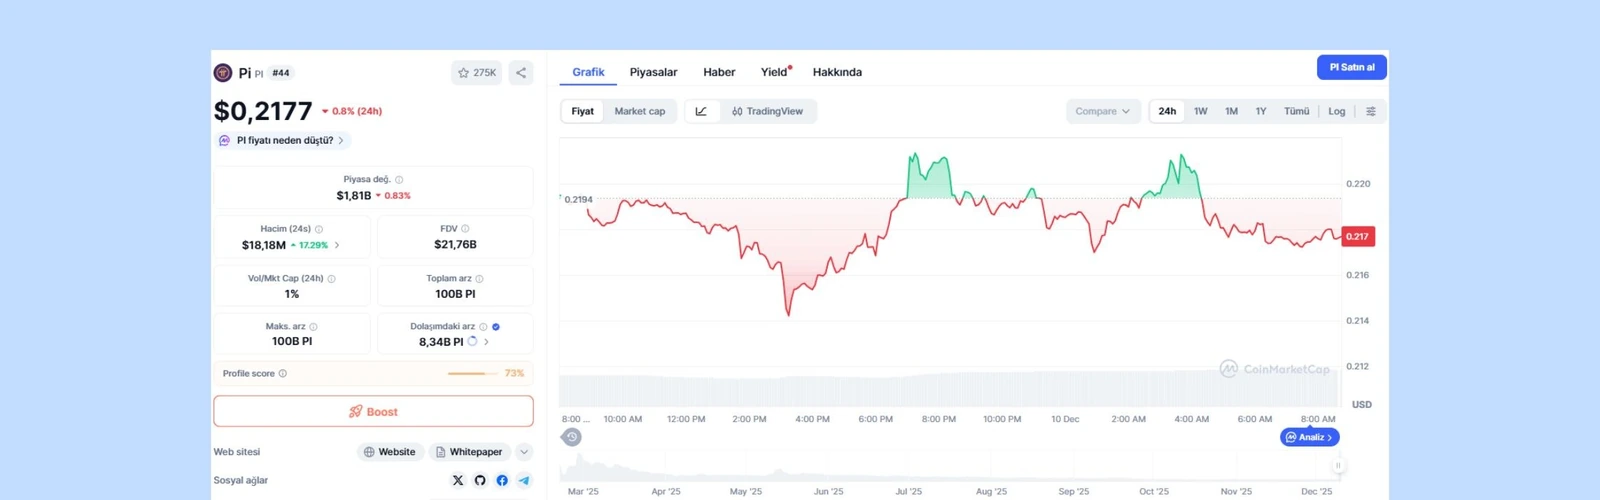The width and height of the screenshot is (1600, 500).
Task: Click the Pi coin logo icon
Action: pos(223,73)
